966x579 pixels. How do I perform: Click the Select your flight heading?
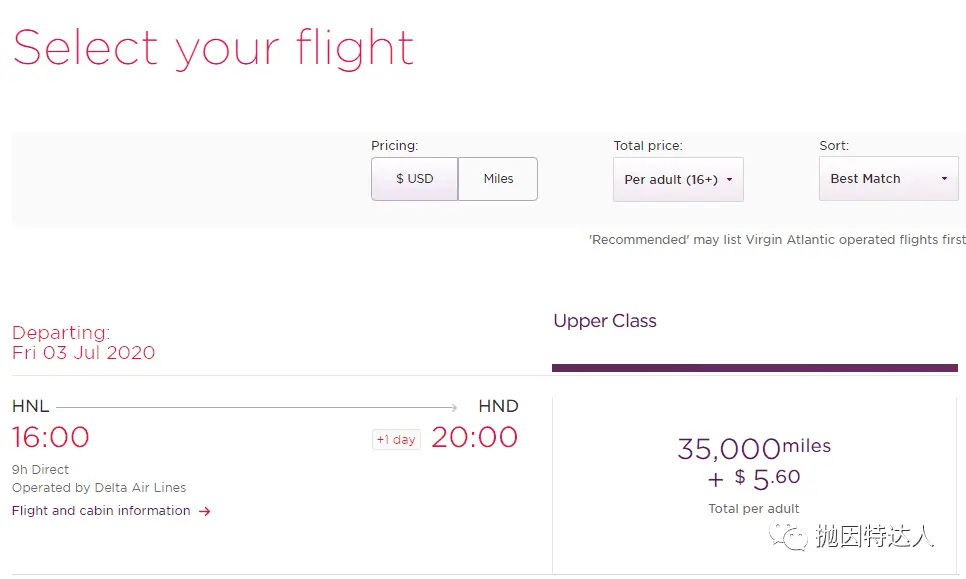[x=213, y=49]
